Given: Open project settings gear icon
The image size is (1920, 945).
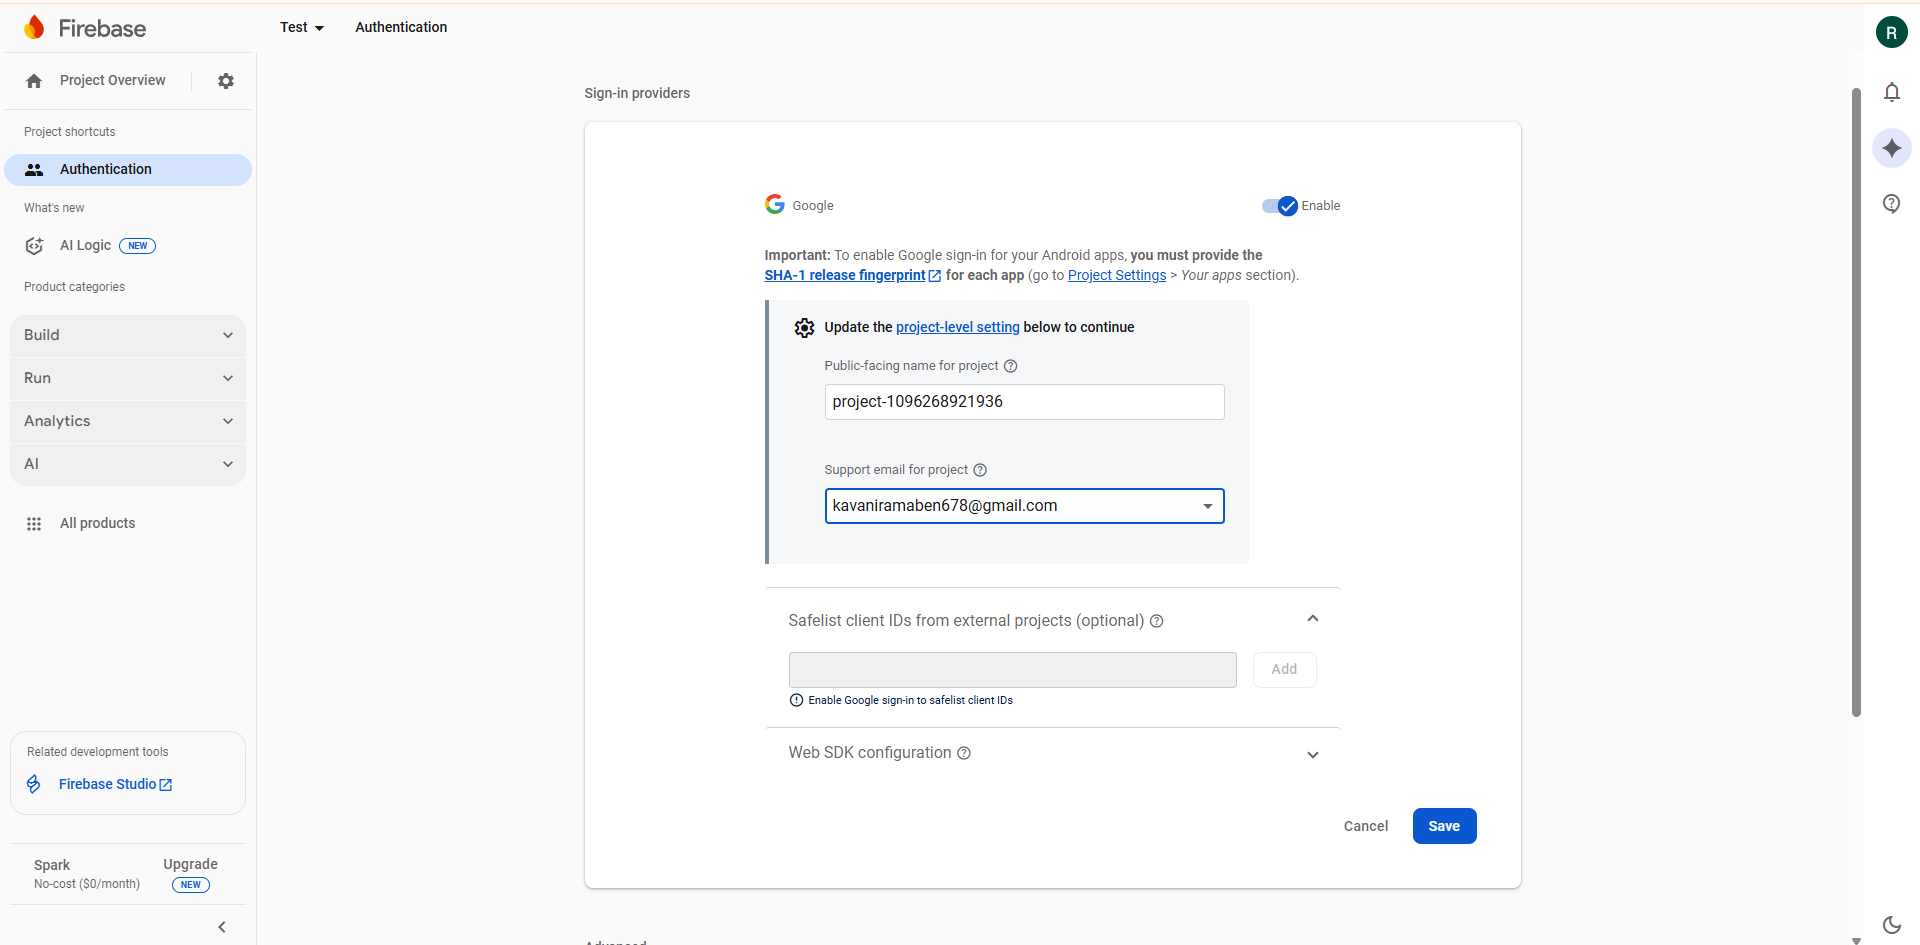Looking at the screenshot, I should [x=226, y=81].
